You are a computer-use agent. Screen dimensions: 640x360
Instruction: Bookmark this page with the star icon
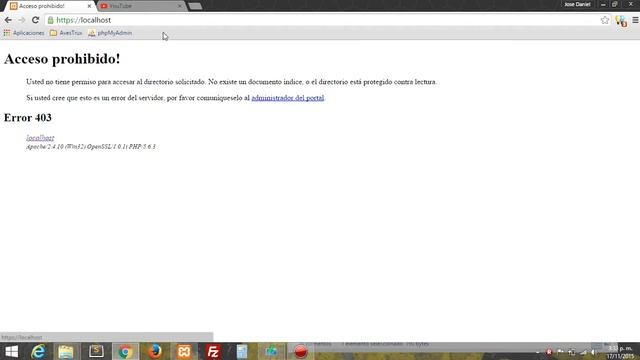click(604, 20)
